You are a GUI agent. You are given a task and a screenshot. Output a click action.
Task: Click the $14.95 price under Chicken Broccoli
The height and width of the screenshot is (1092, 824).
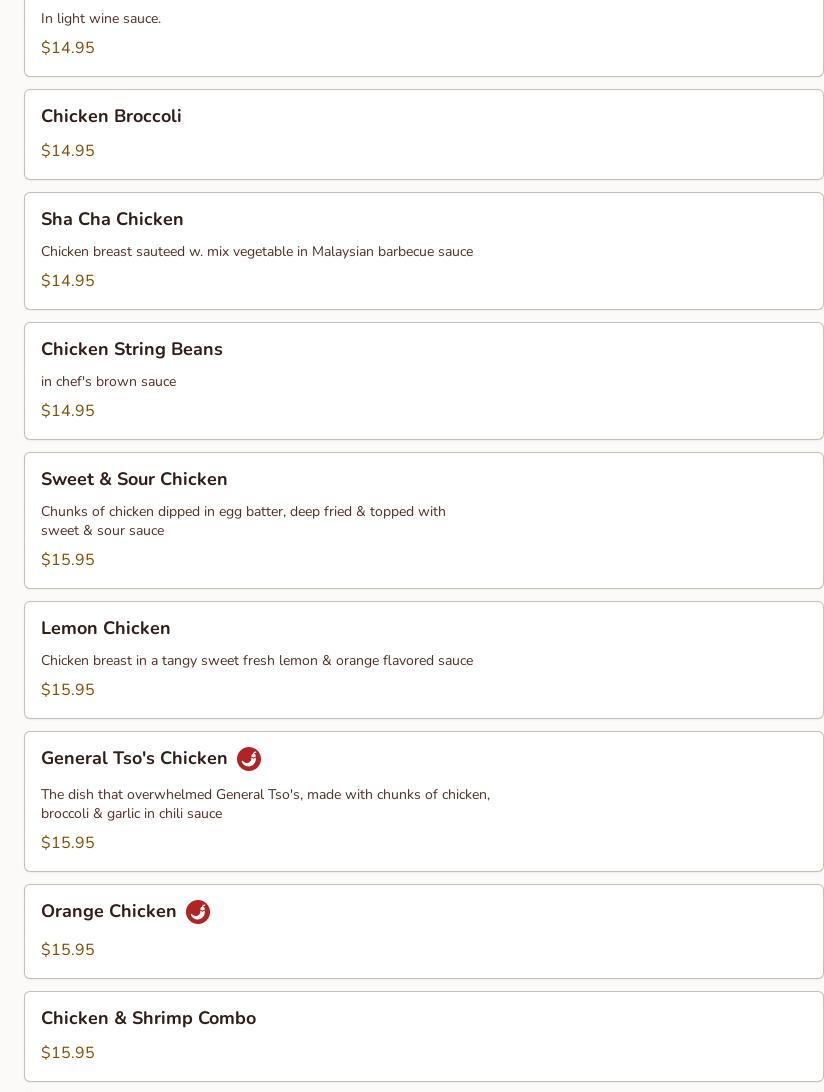pos(68,151)
